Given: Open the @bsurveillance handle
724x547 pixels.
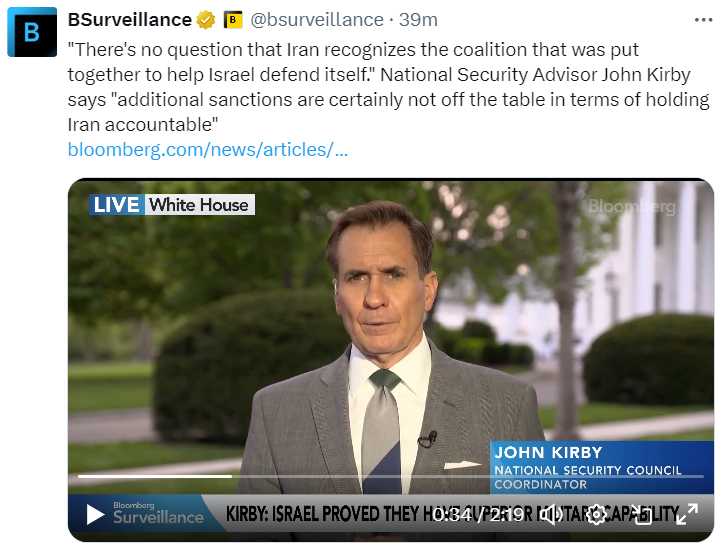Looking at the screenshot, I should [316, 20].
